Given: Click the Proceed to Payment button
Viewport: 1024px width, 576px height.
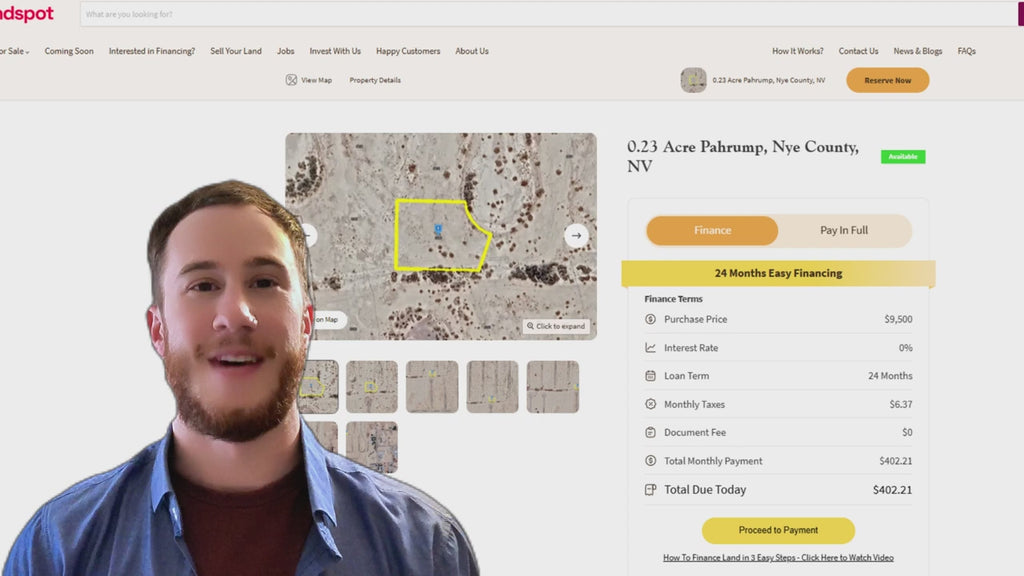Looking at the screenshot, I should tap(778, 530).
